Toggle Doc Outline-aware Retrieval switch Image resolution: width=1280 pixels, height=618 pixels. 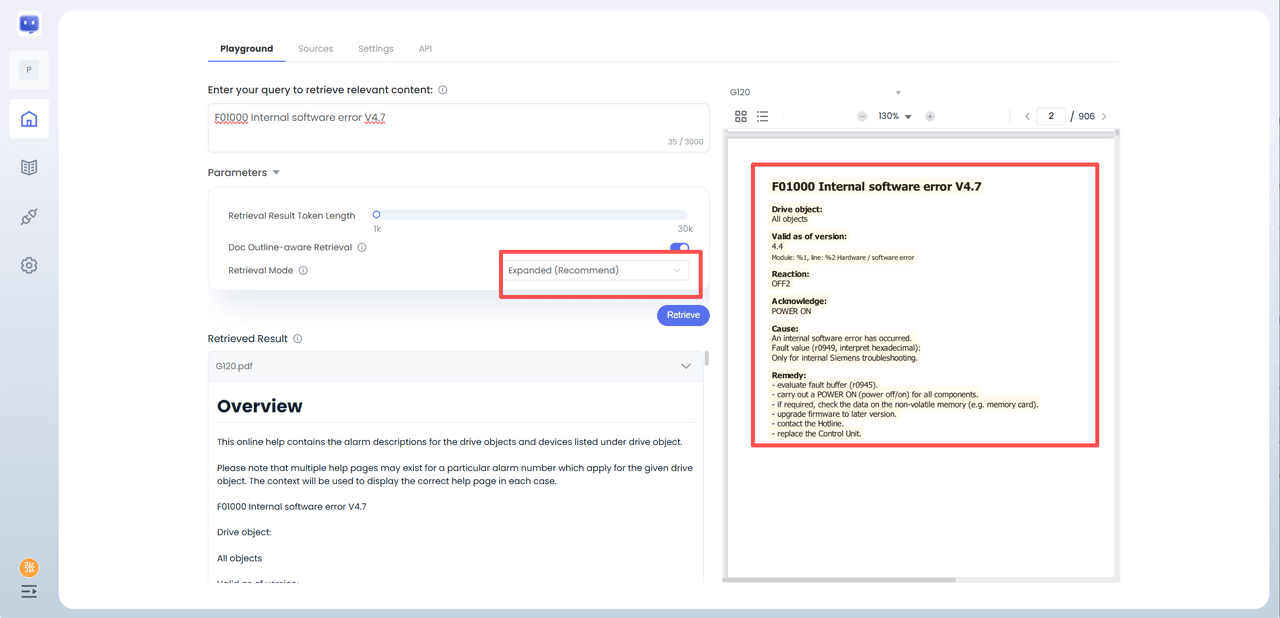point(679,248)
